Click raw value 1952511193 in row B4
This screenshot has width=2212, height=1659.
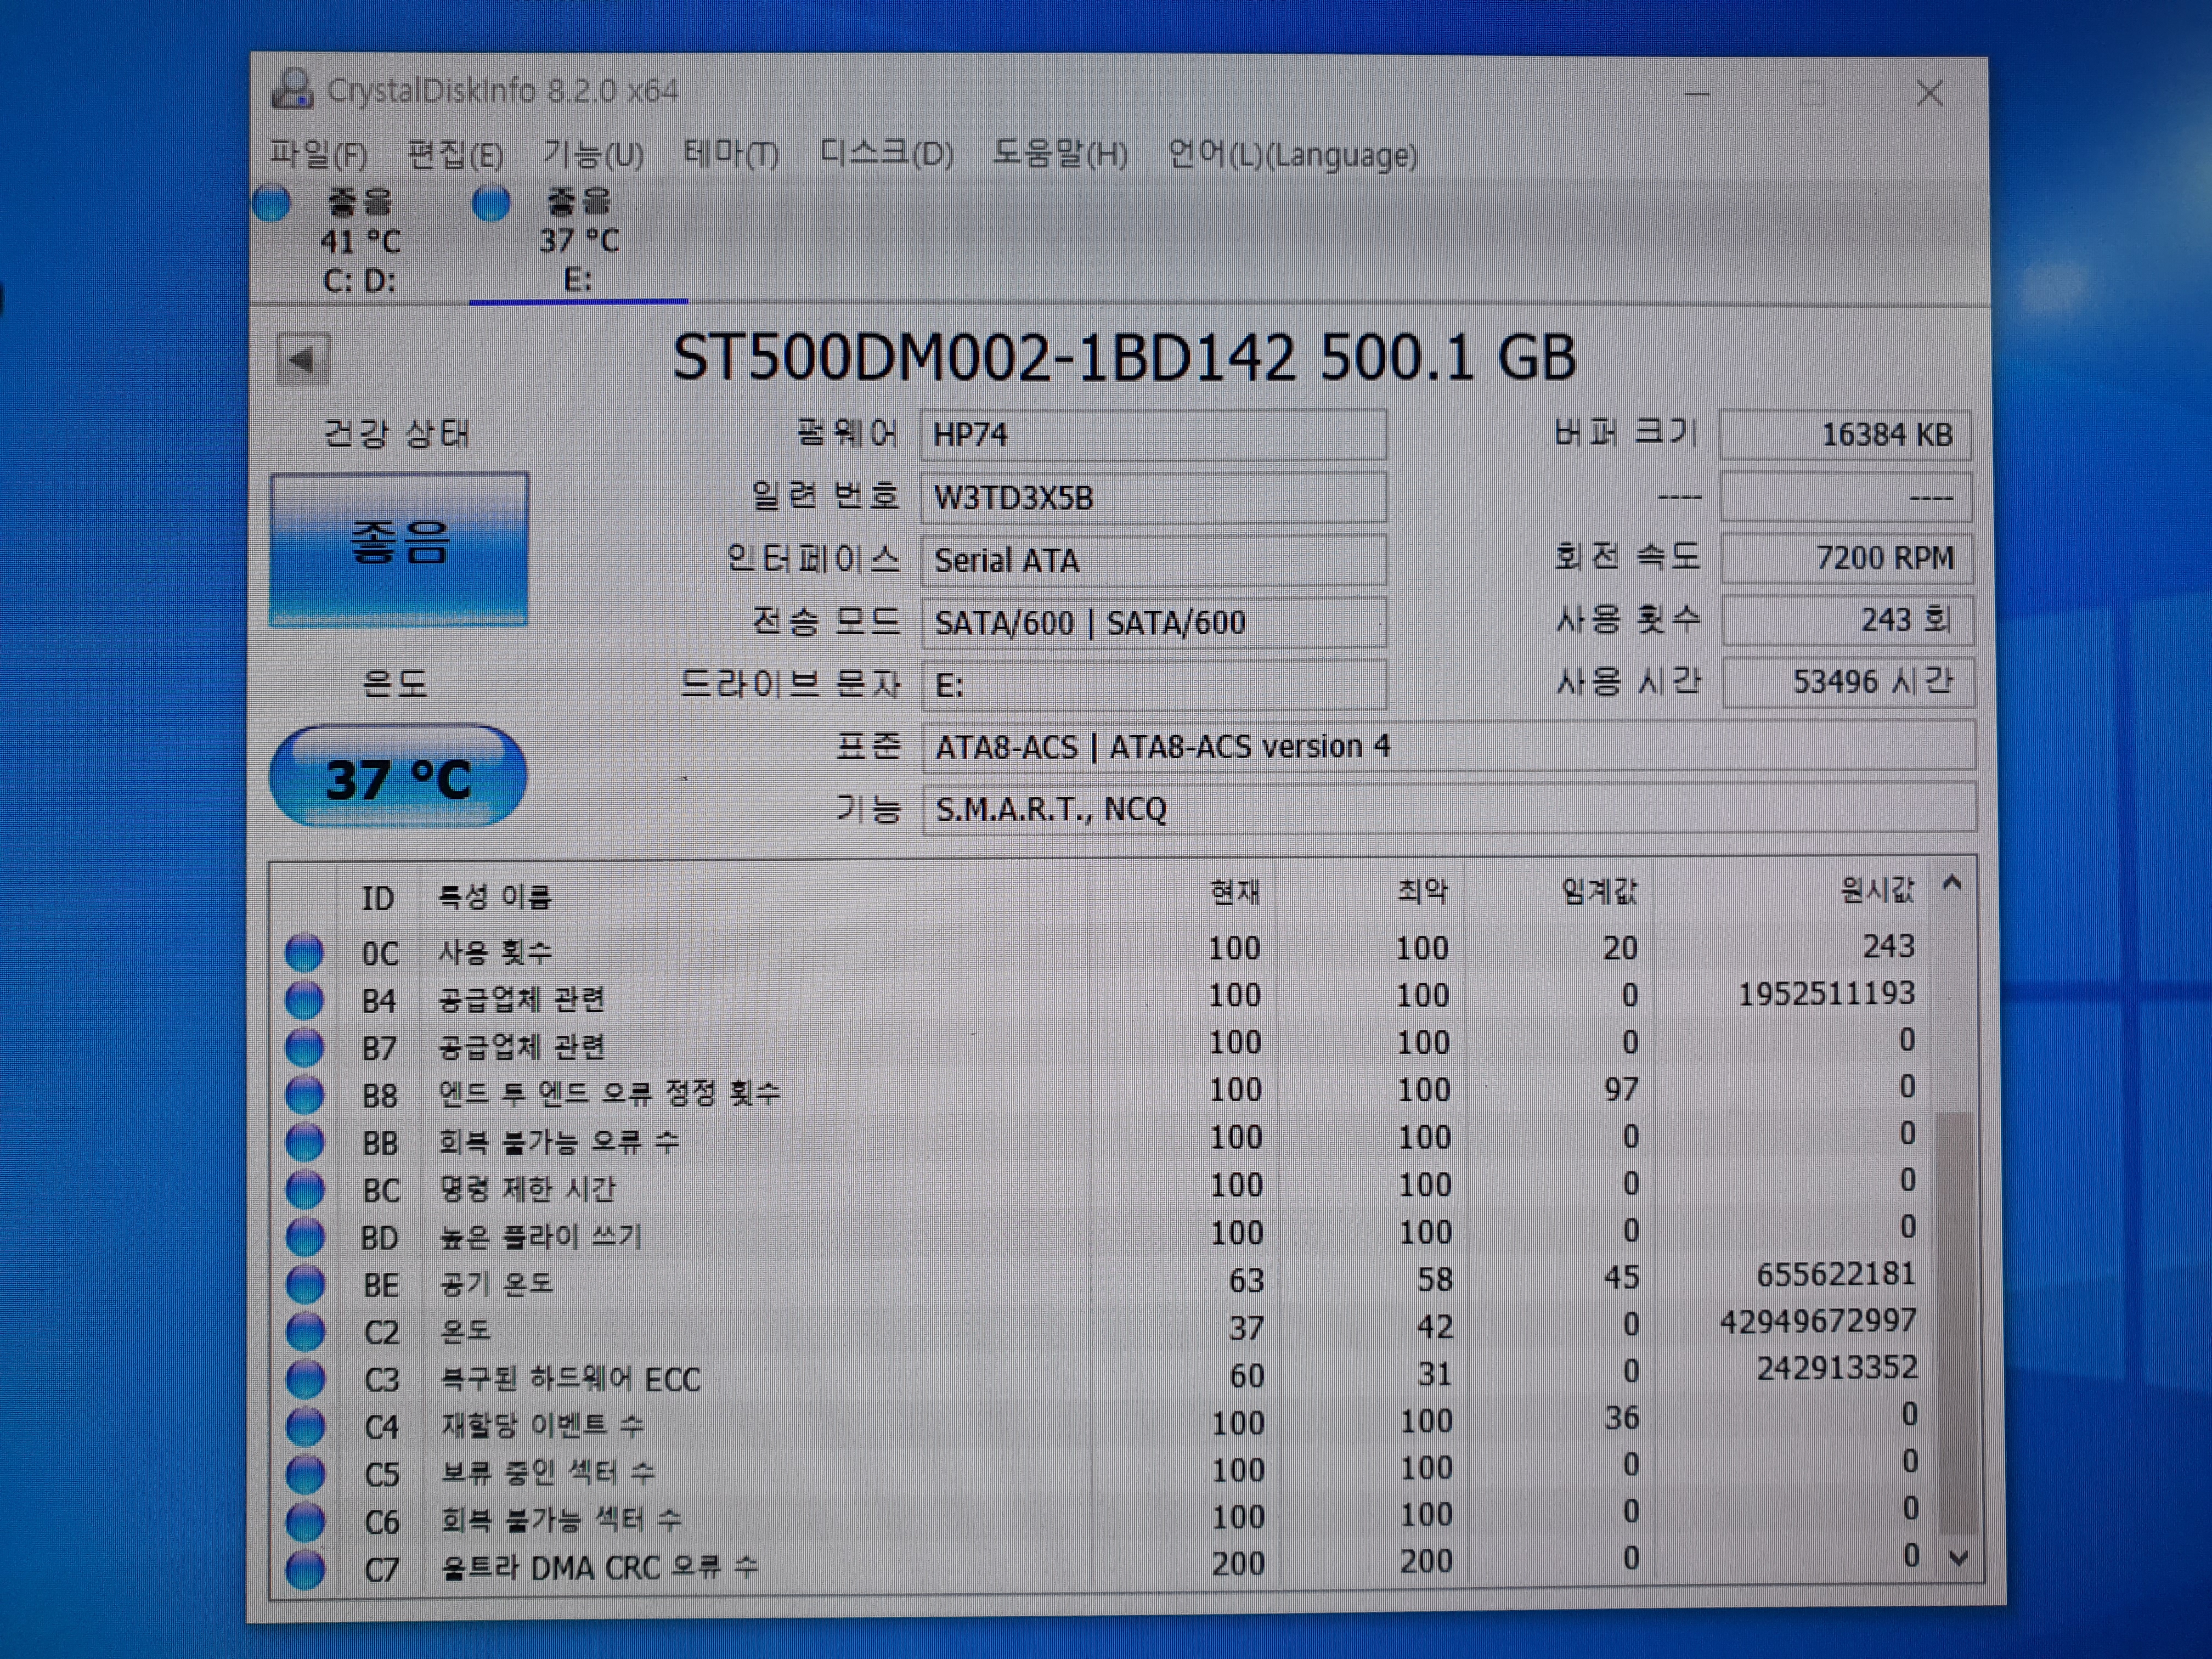(x=1826, y=994)
